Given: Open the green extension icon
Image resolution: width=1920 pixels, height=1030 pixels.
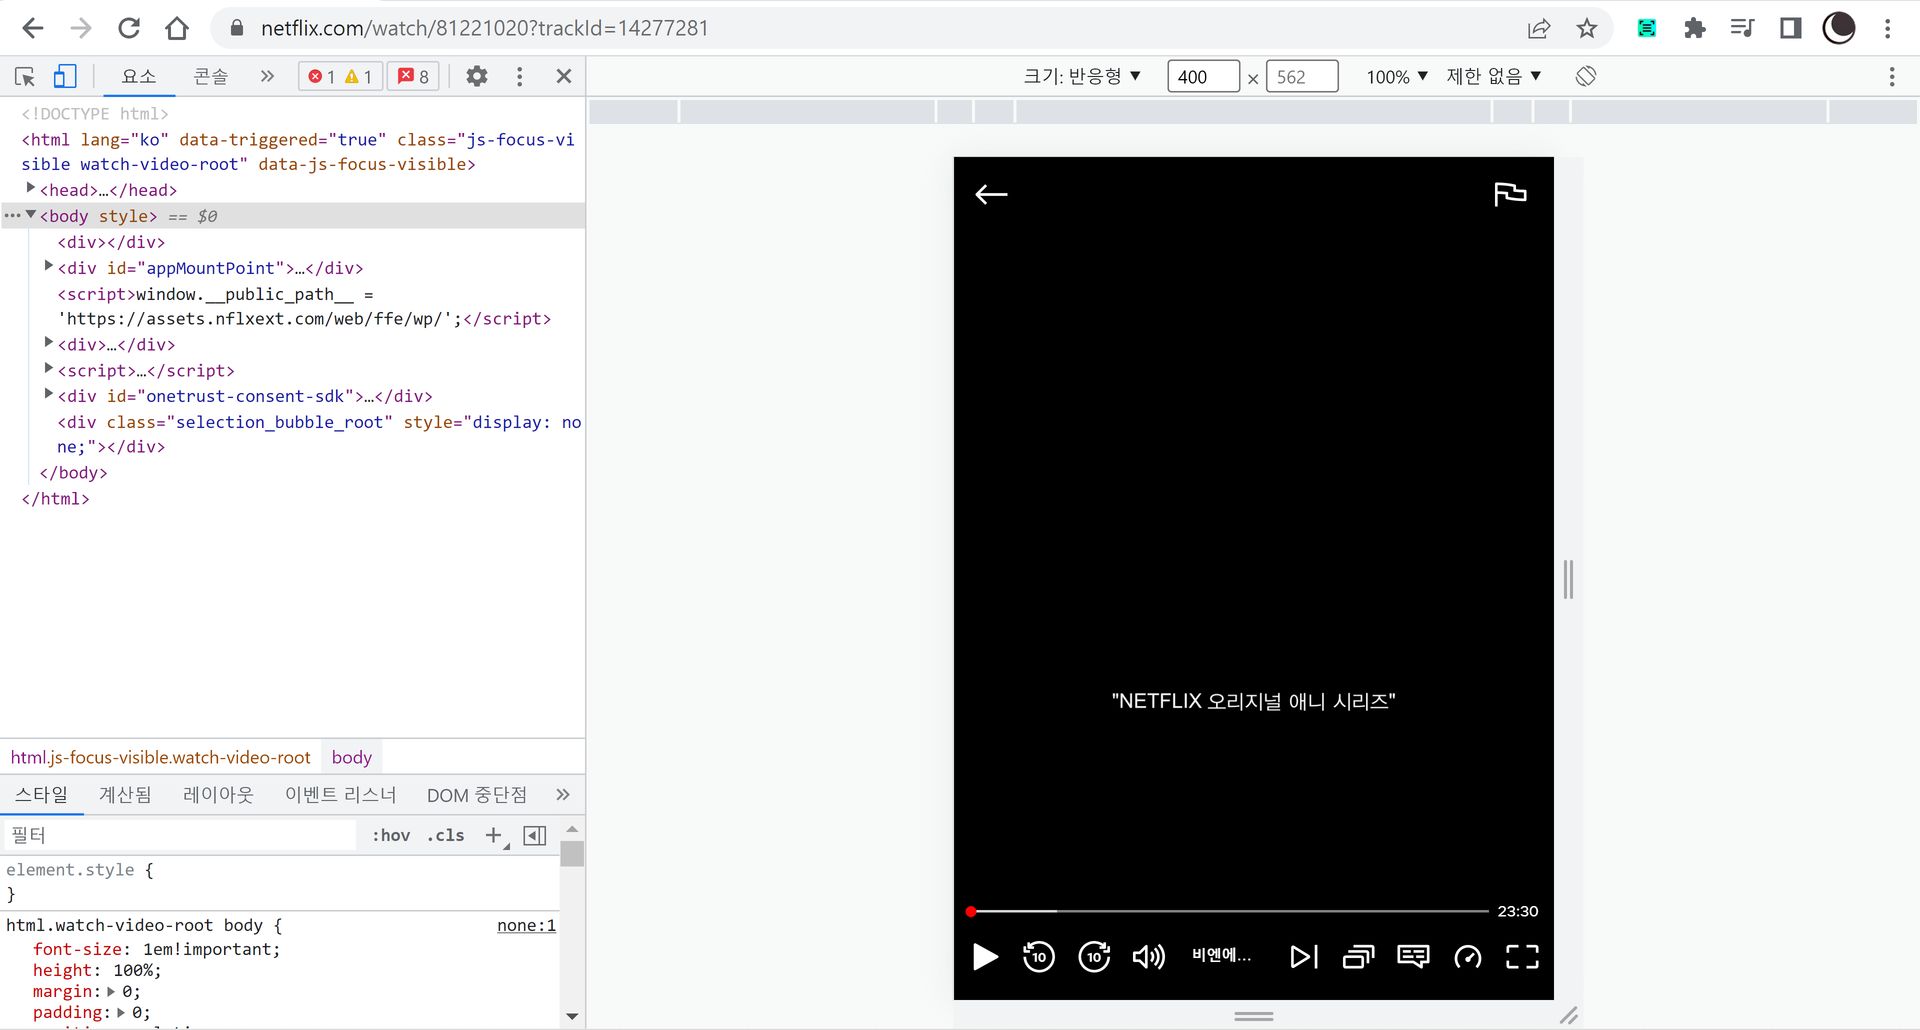Looking at the screenshot, I should 1647,28.
